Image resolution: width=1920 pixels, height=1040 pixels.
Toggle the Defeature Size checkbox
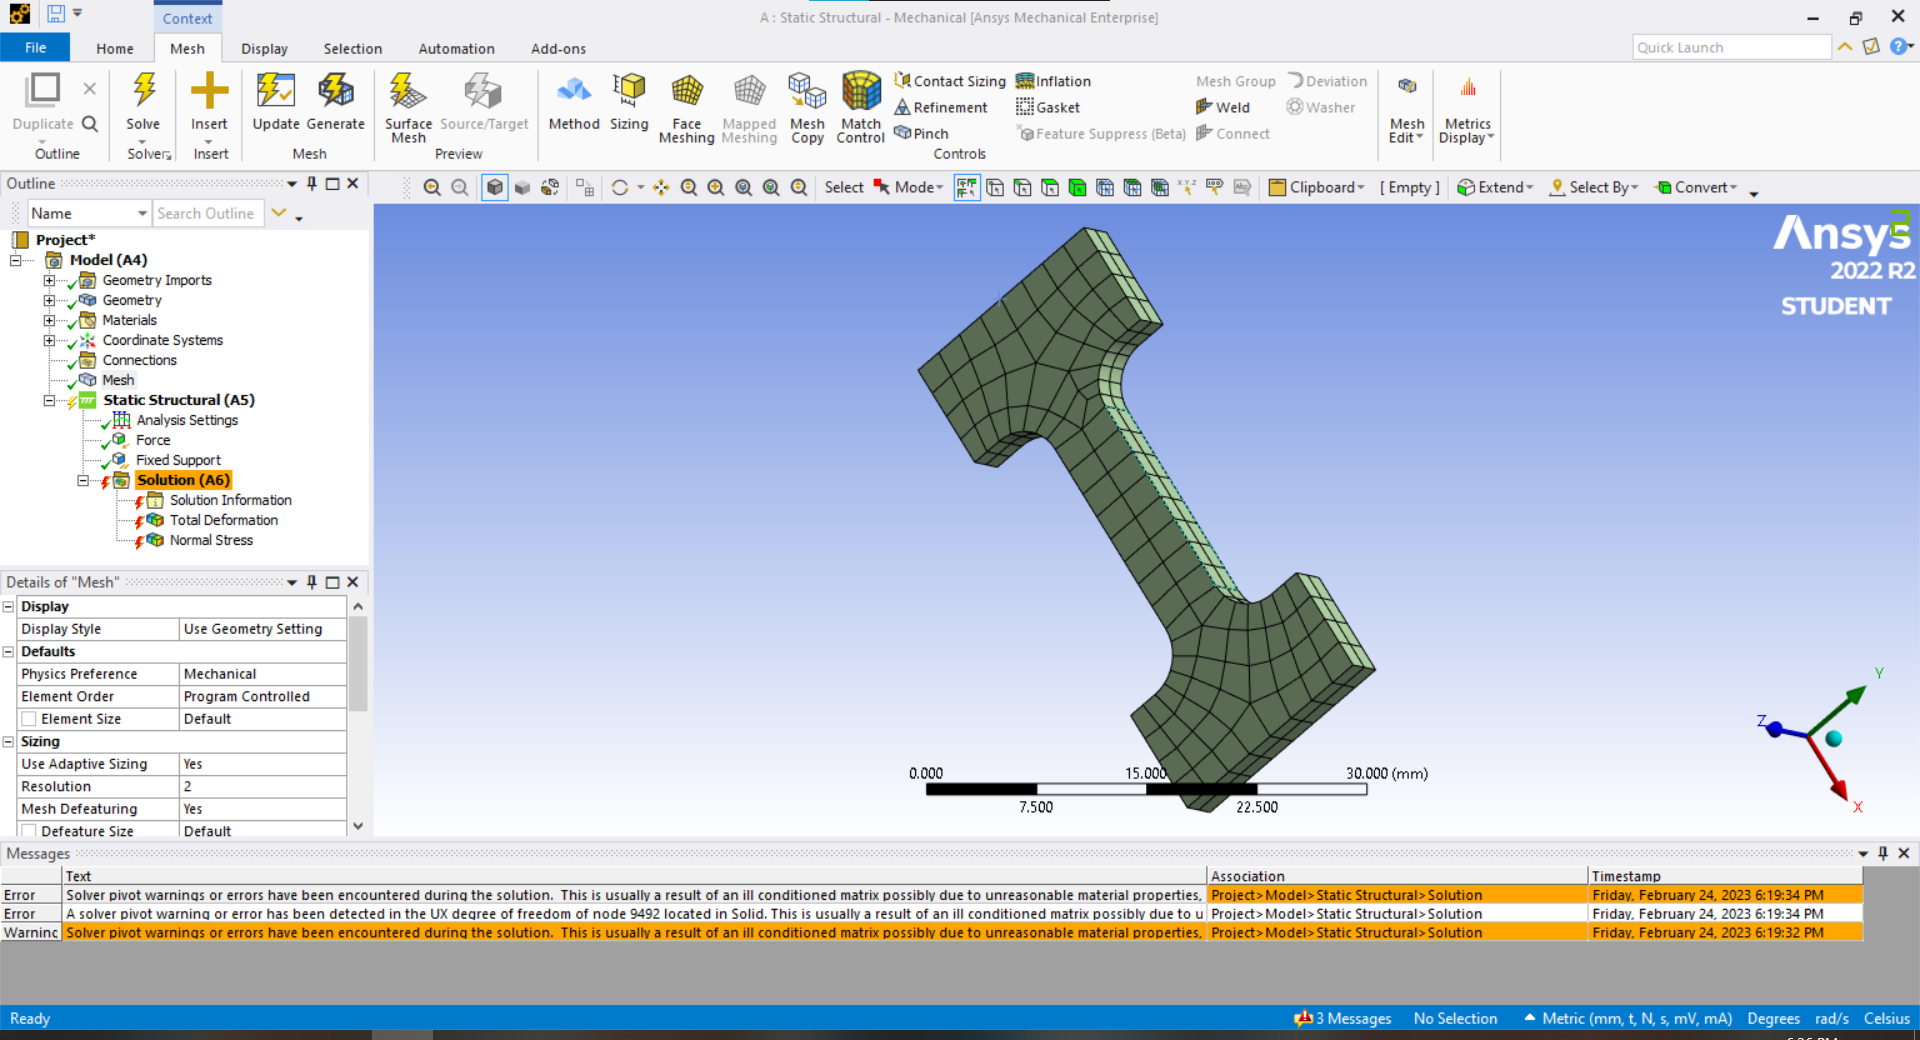click(29, 831)
